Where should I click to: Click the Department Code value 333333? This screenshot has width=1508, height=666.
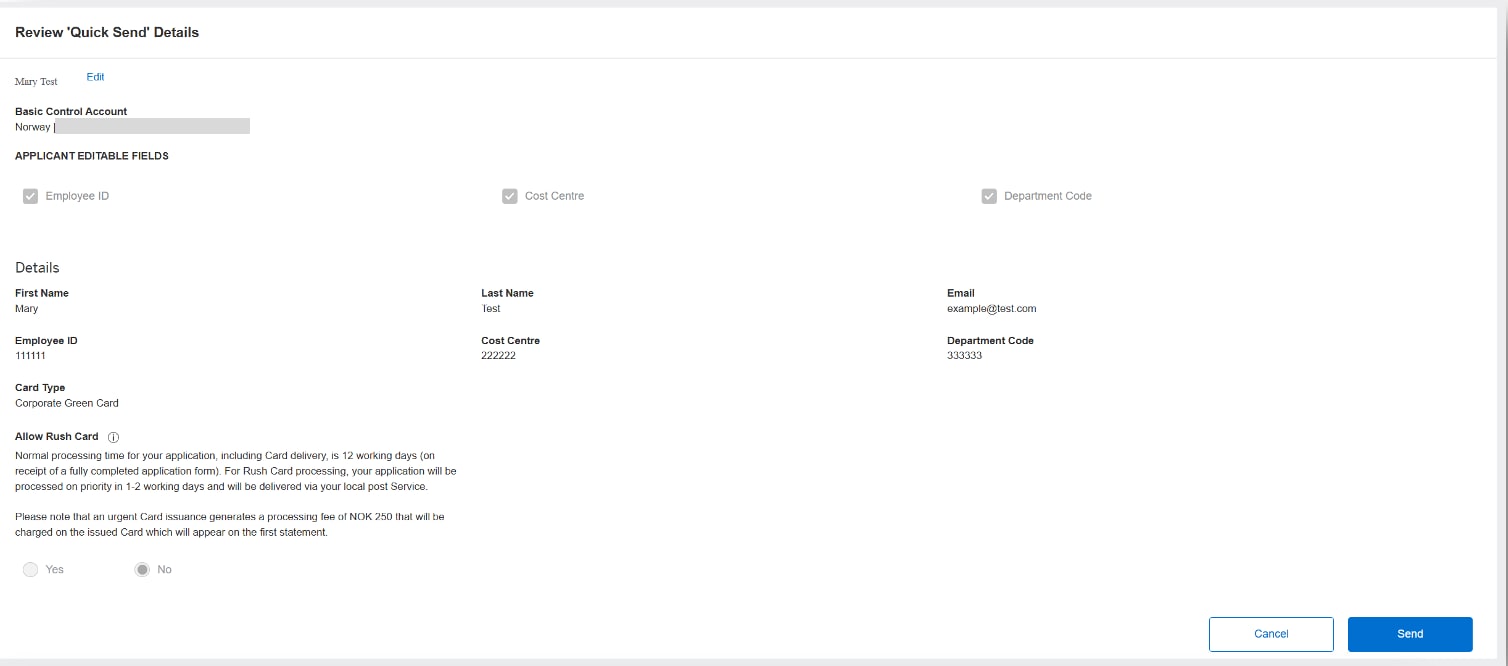(x=964, y=356)
